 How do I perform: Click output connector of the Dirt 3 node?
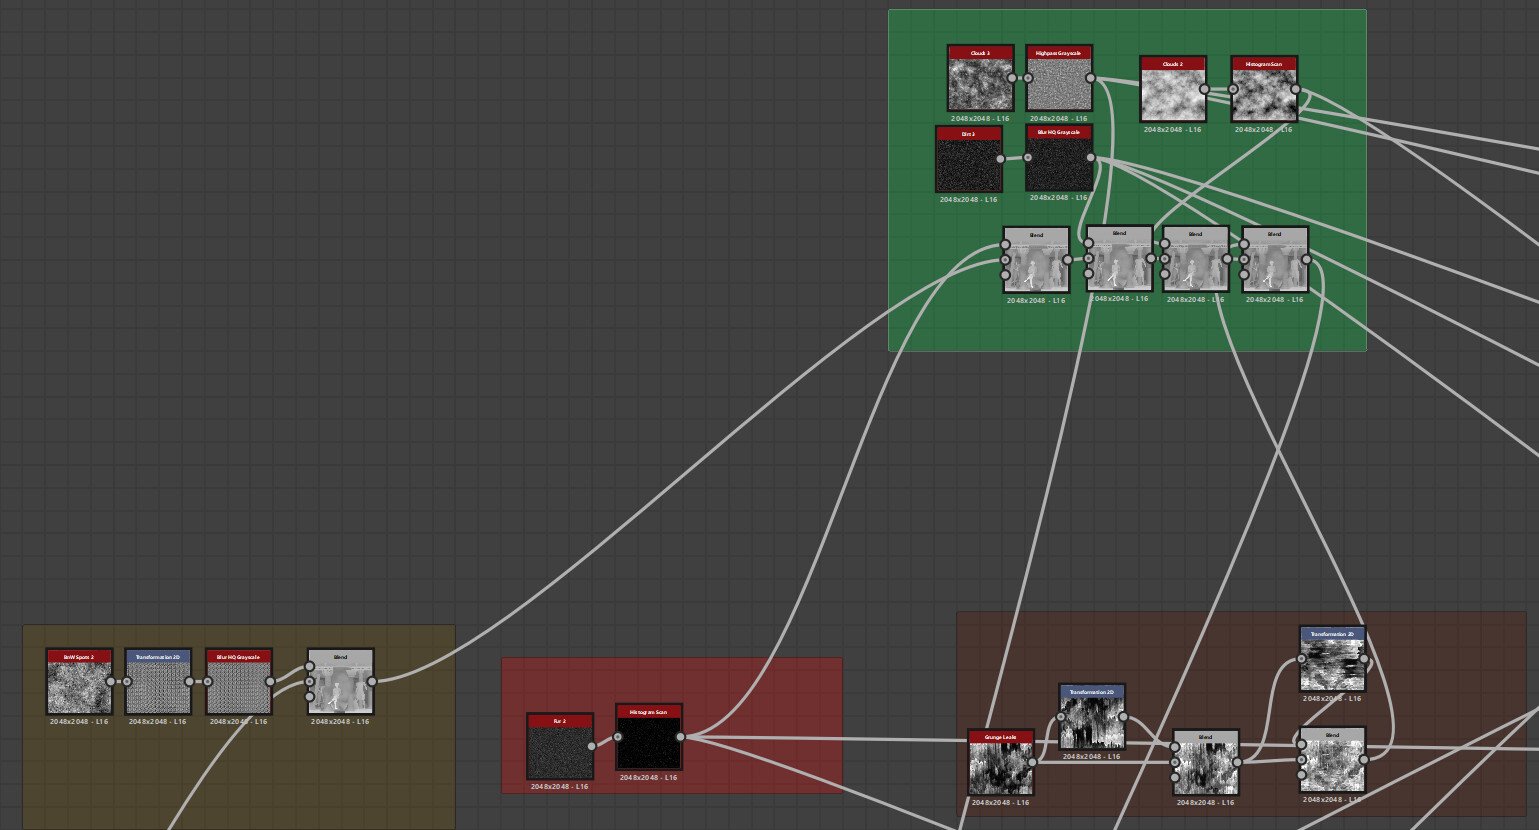tap(1000, 159)
